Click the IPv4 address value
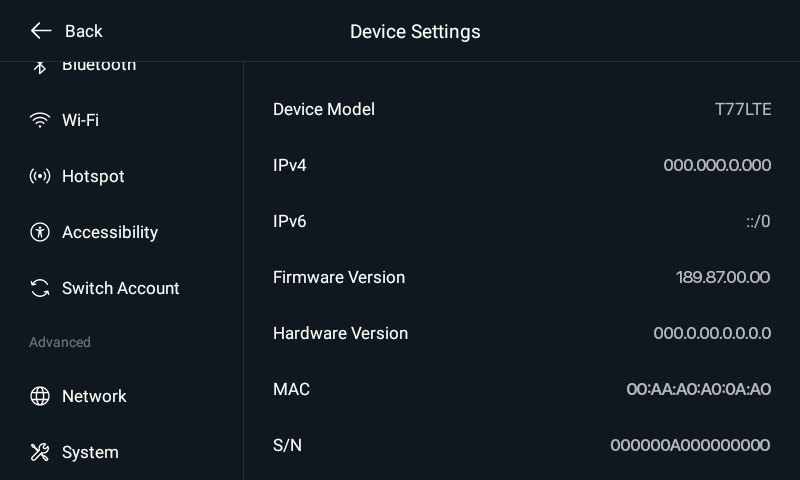800x480 pixels. click(717, 165)
